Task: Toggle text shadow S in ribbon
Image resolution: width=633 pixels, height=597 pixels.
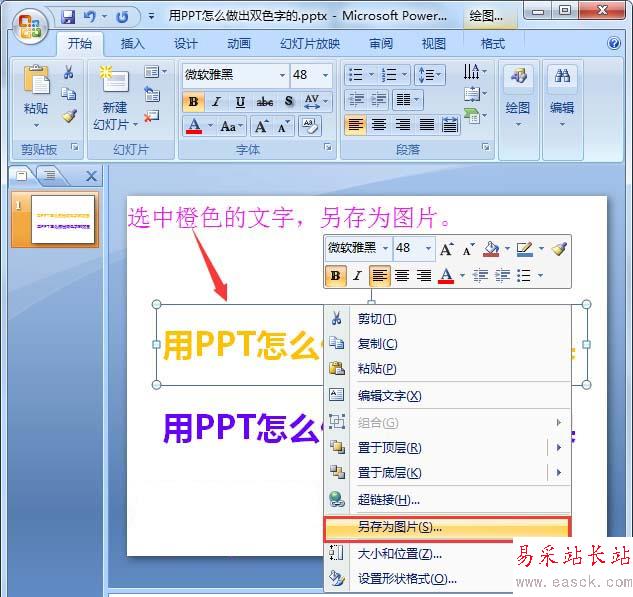Action: point(289,102)
